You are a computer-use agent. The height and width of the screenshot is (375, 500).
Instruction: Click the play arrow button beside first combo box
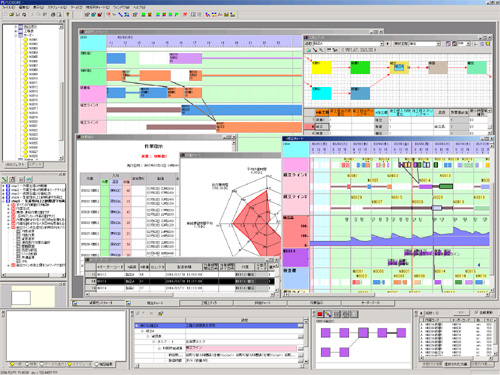(x=388, y=44)
